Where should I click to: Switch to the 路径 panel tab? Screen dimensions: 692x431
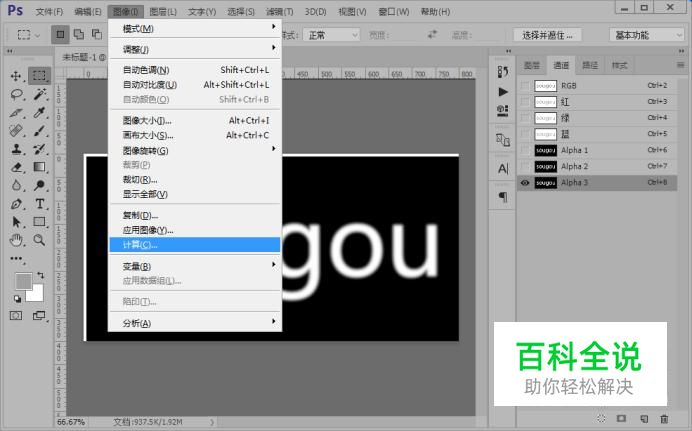[590, 65]
